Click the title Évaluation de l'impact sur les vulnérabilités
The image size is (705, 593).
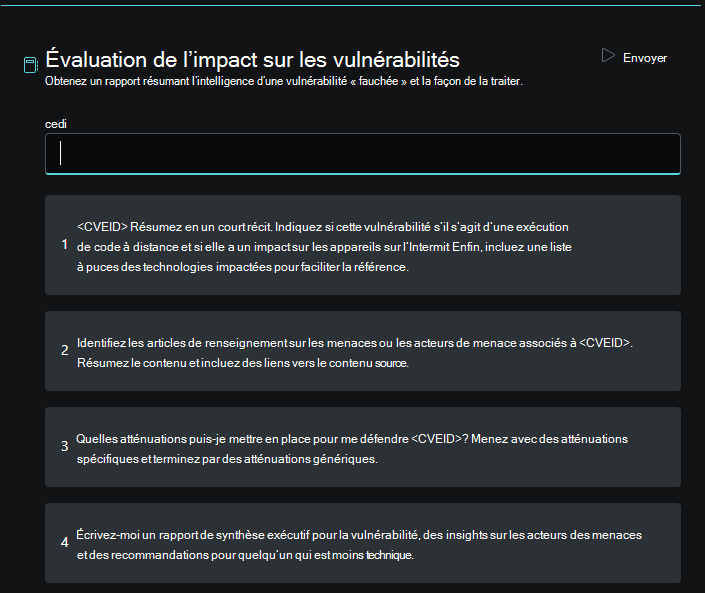[252, 59]
